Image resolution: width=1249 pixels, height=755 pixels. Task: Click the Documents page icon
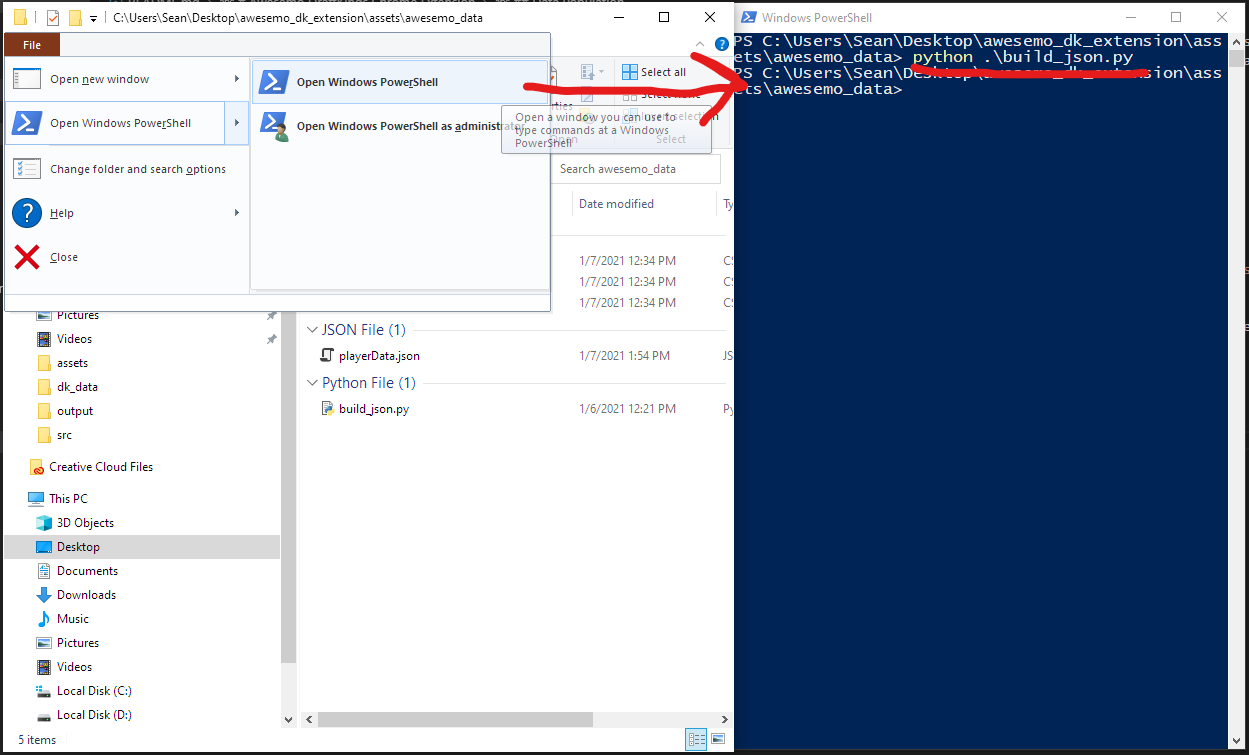click(x=44, y=570)
